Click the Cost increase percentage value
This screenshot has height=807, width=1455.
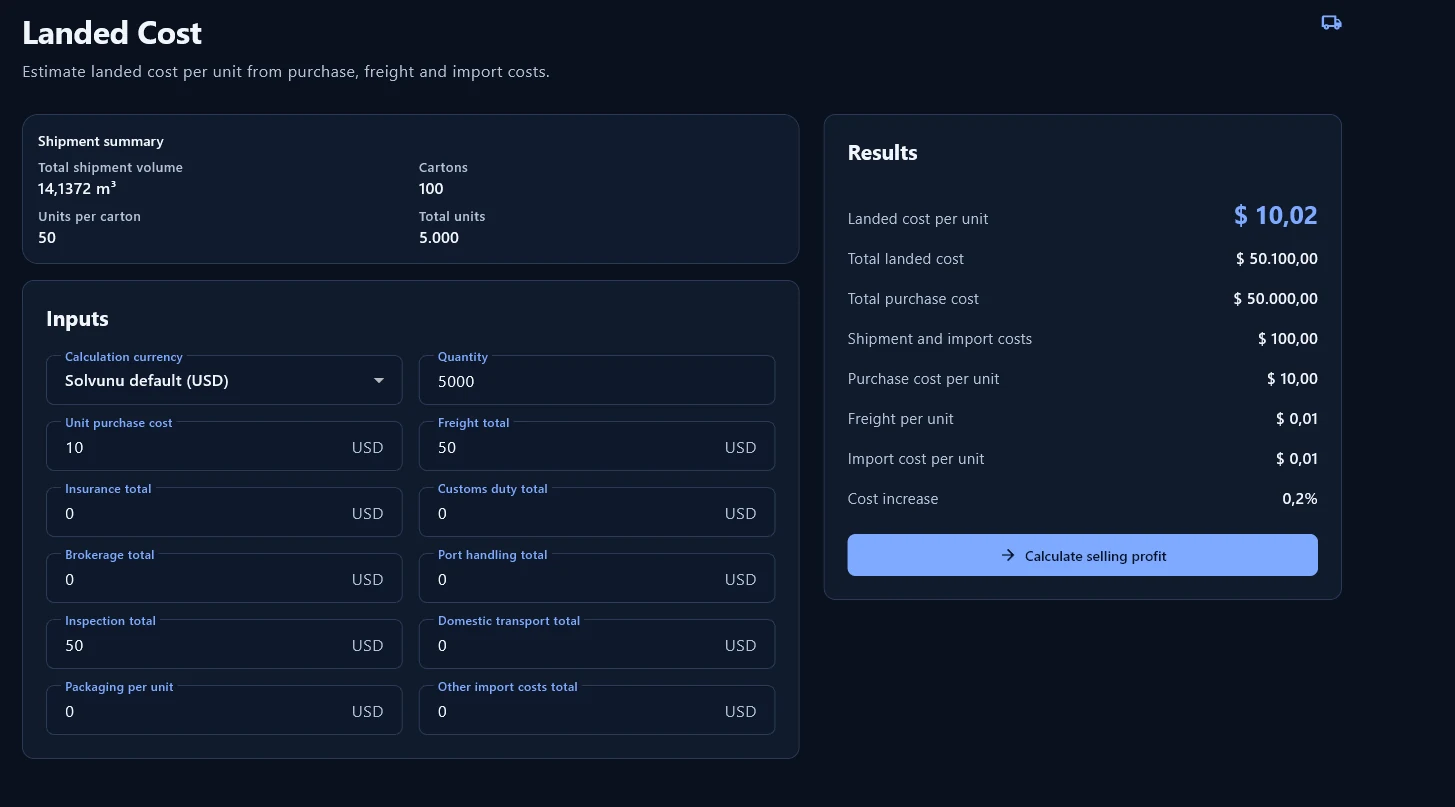(x=1300, y=498)
